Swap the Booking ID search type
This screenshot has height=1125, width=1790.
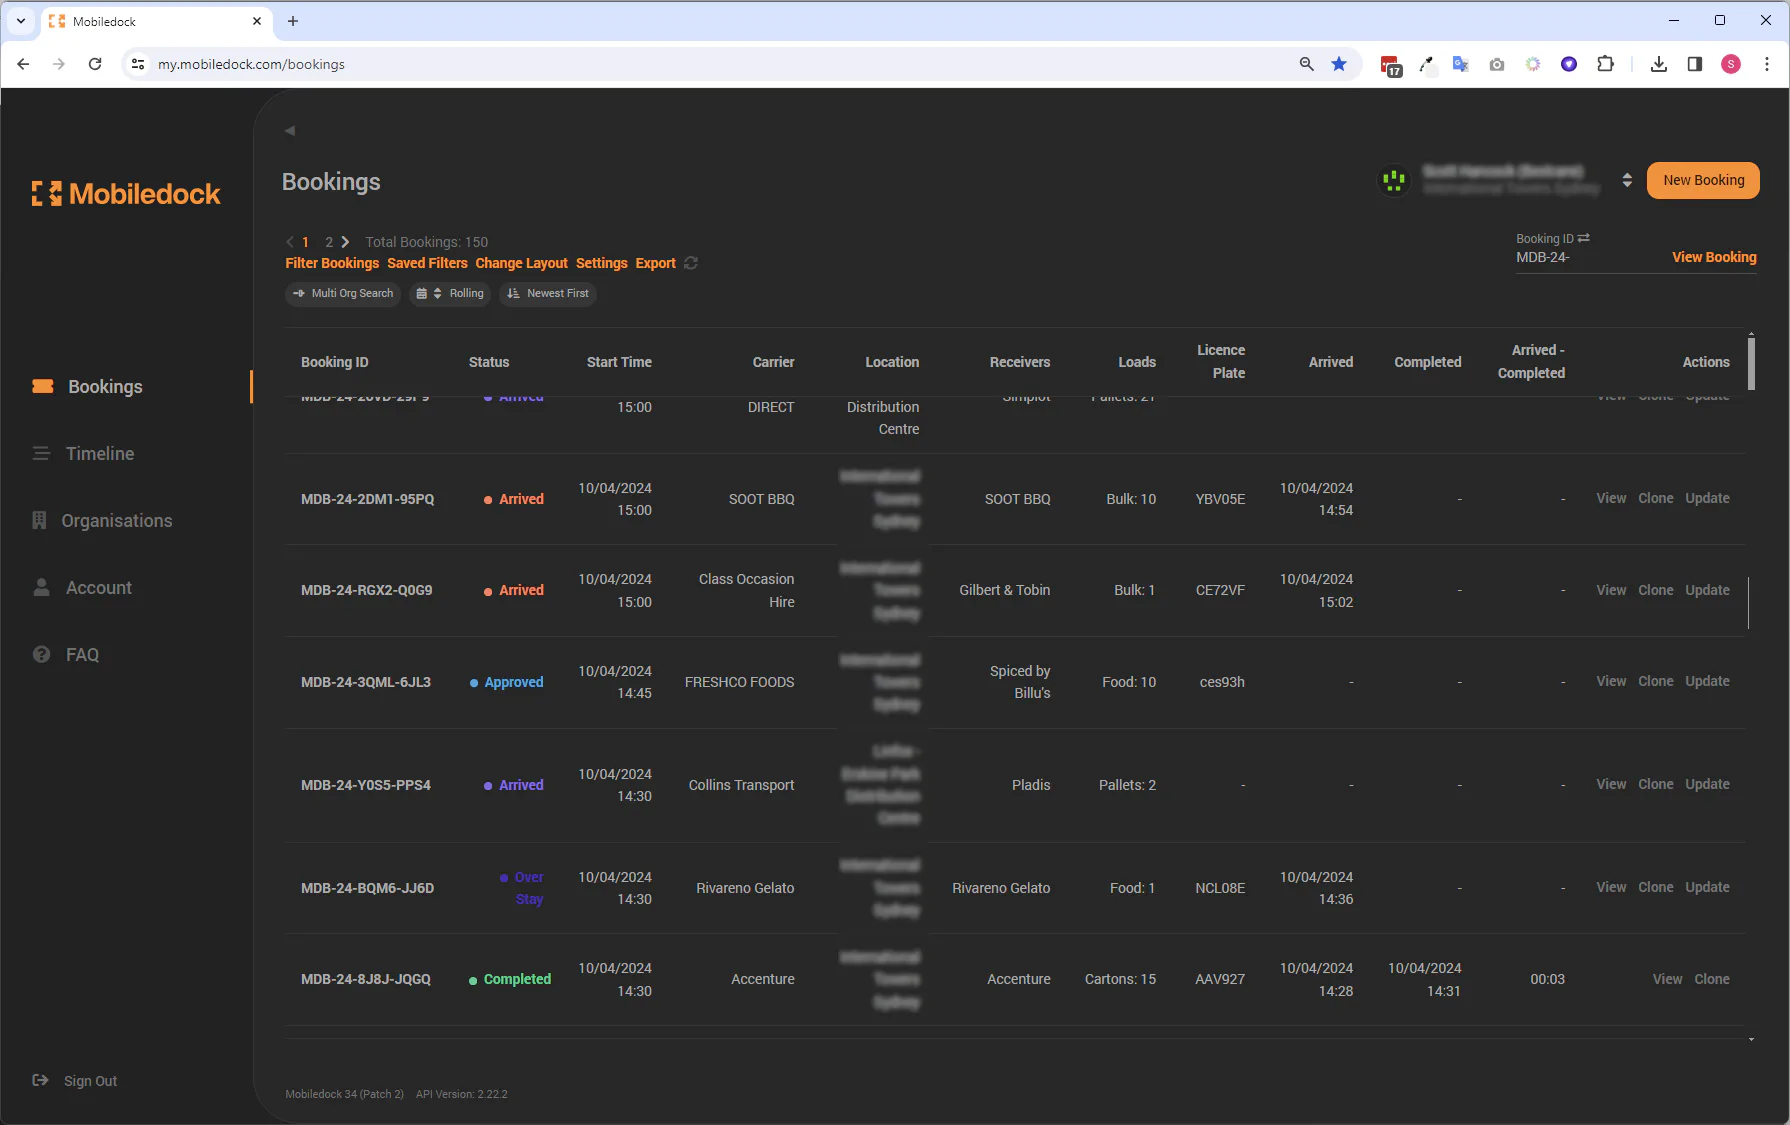[x=1584, y=238]
